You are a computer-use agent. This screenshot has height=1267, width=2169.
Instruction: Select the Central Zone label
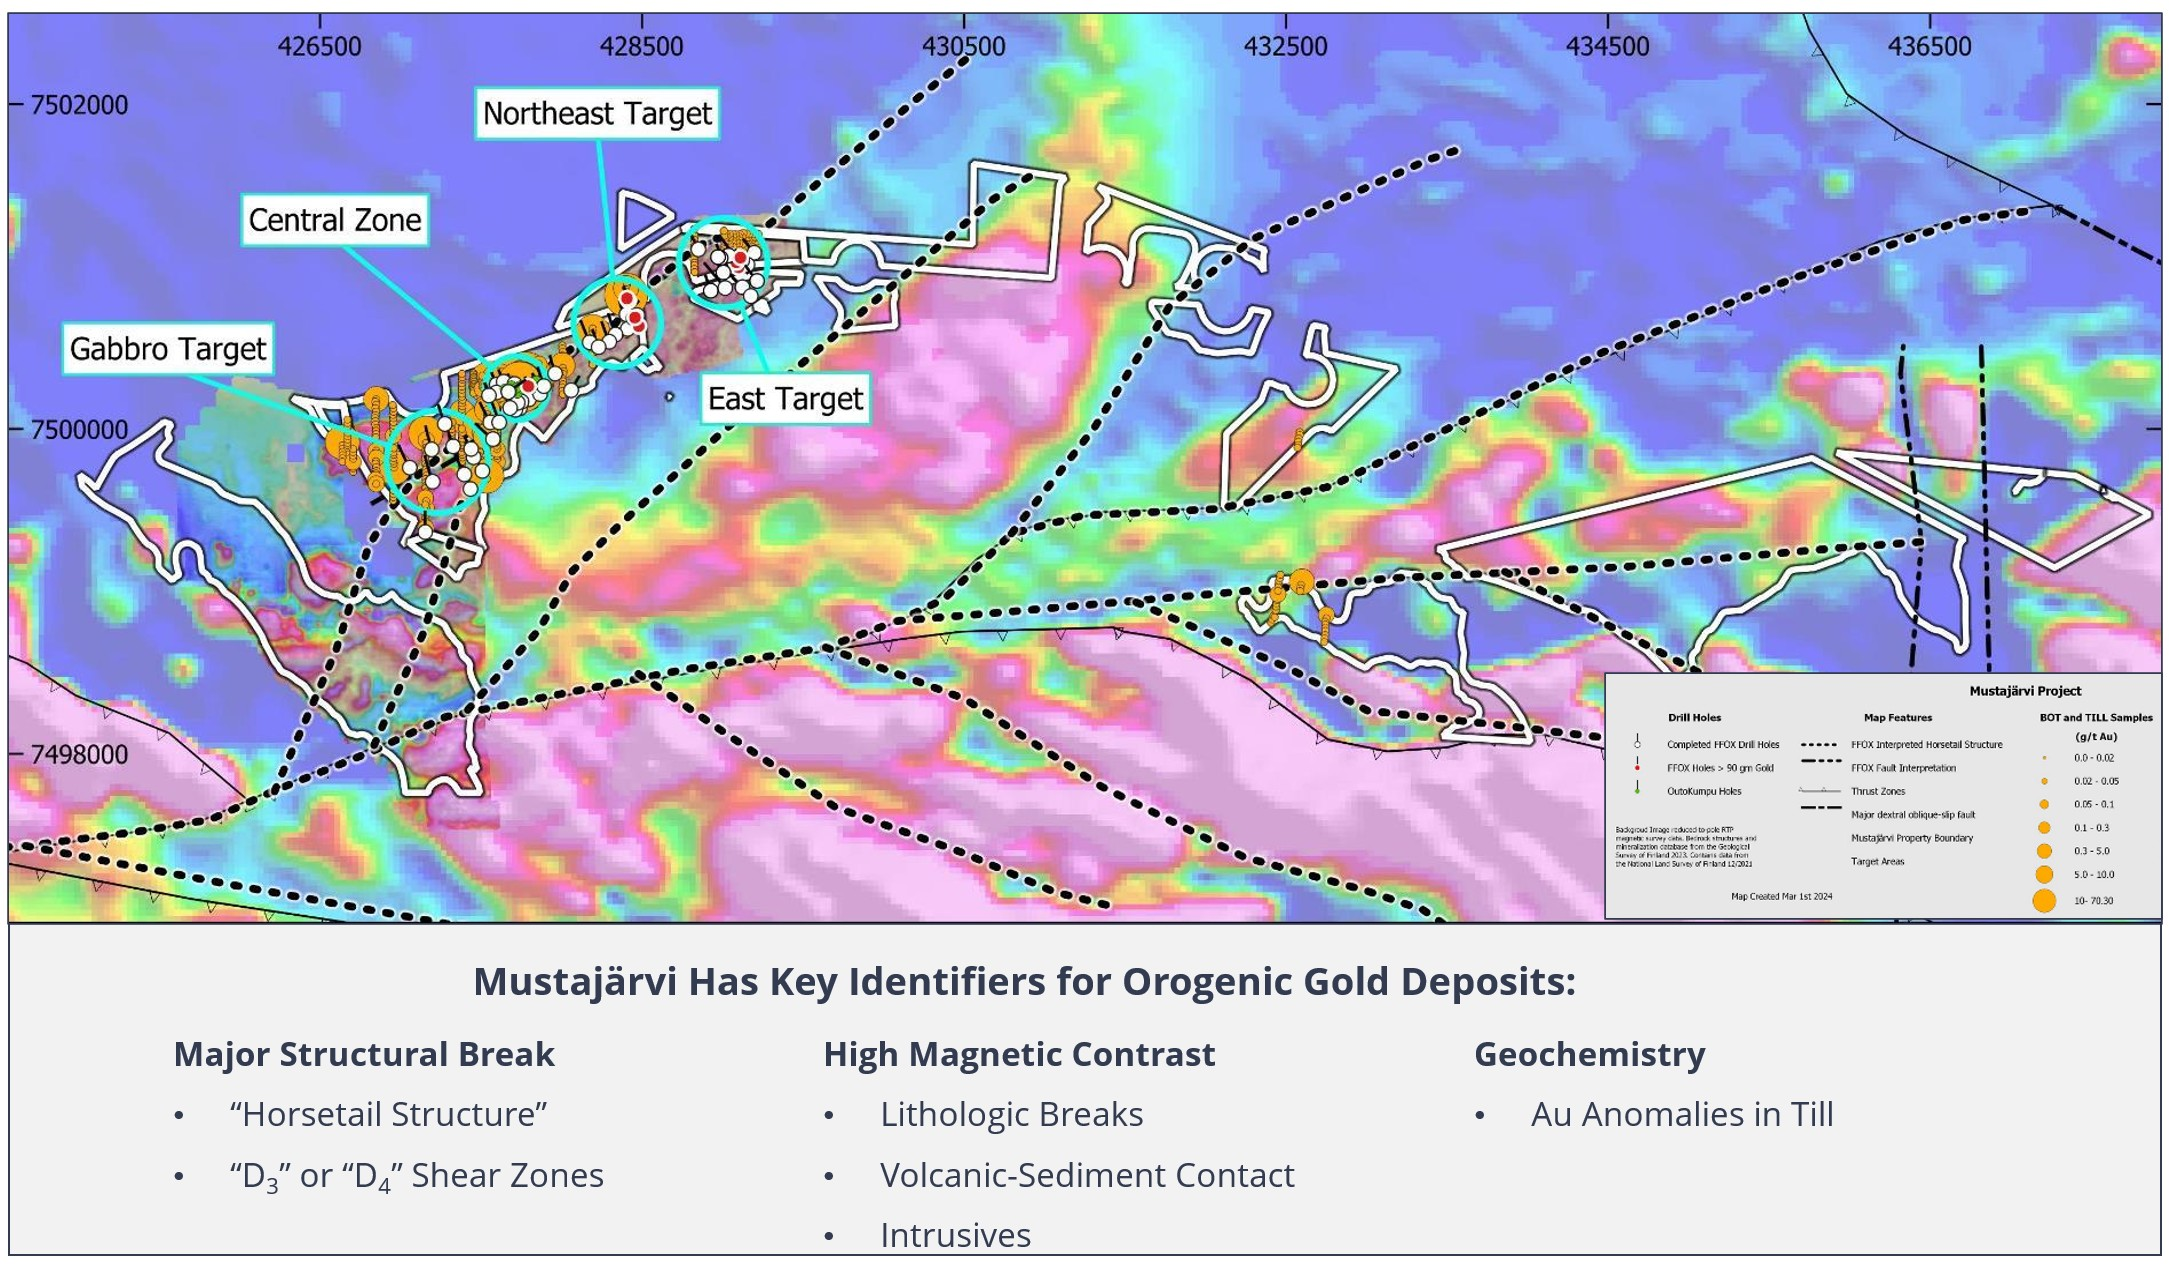tap(335, 220)
